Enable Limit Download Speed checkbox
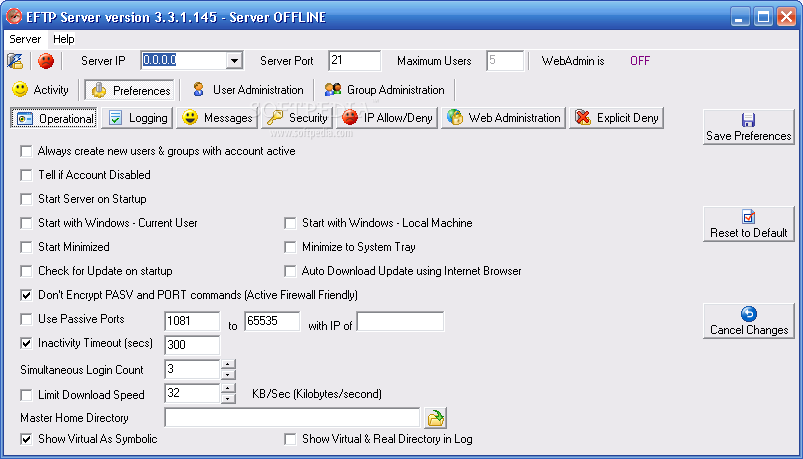This screenshot has width=803, height=459. pos(26,395)
